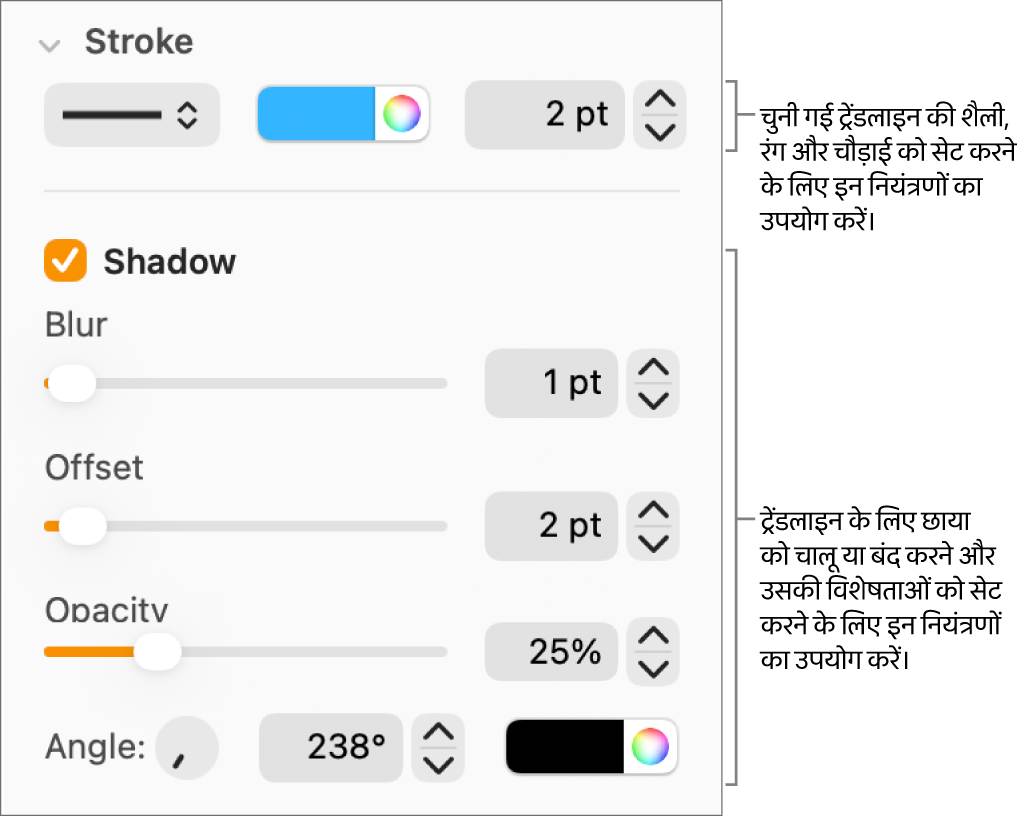Click the Offset 2 pt value field

[x=551, y=526]
